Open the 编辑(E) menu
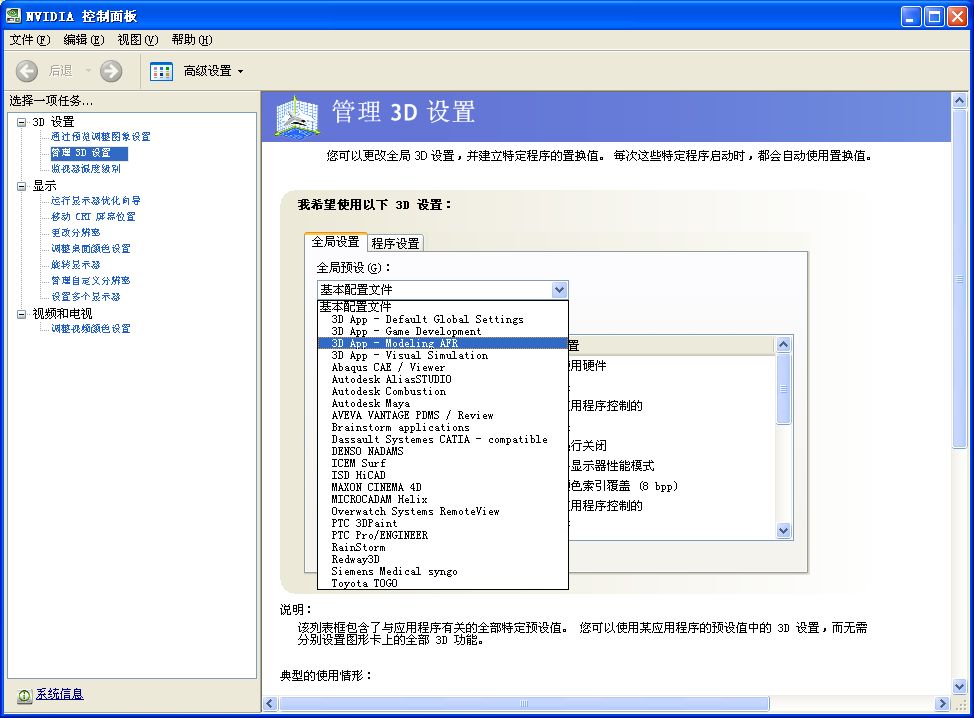Image resolution: width=974 pixels, height=718 pixels. pyautogui.click(x=84, y=40)
